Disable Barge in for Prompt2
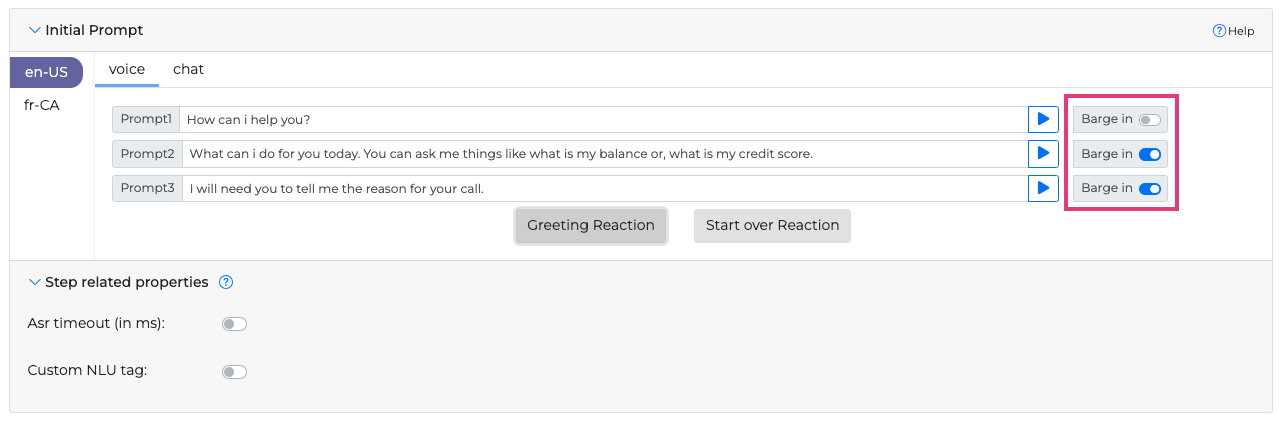 click(x=1150, y=154)
